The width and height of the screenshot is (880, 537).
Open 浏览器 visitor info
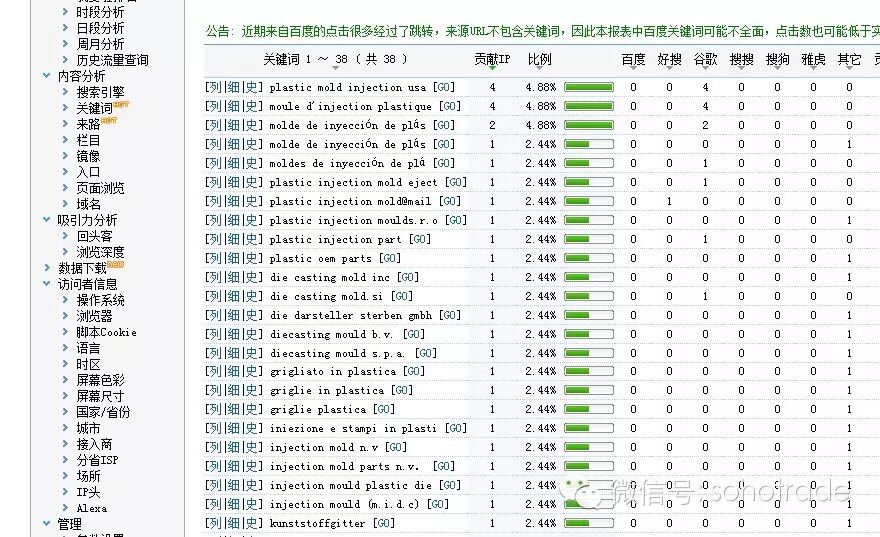point(94,316)
